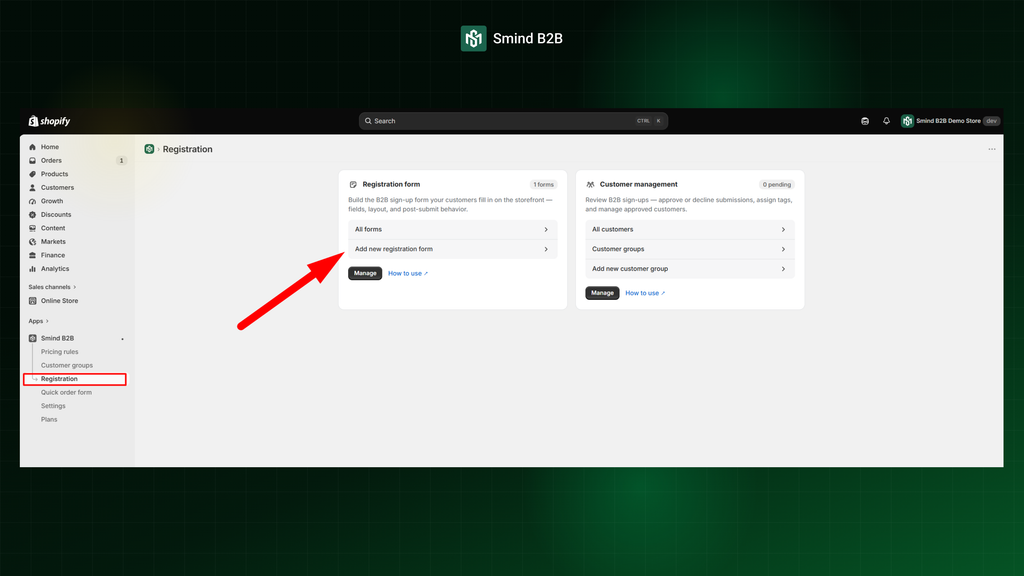Viewport: 1024px width, 576px height.
Task: Click the Discounts icon
Action: [33, 215]
